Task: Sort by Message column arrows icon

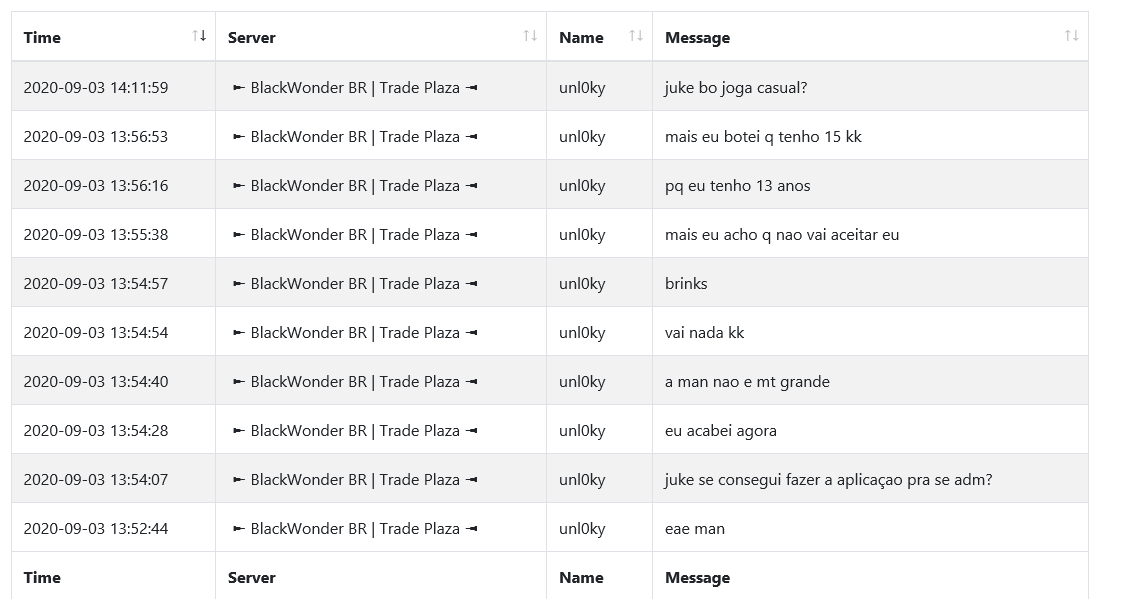Action: tap(1072, 35)
